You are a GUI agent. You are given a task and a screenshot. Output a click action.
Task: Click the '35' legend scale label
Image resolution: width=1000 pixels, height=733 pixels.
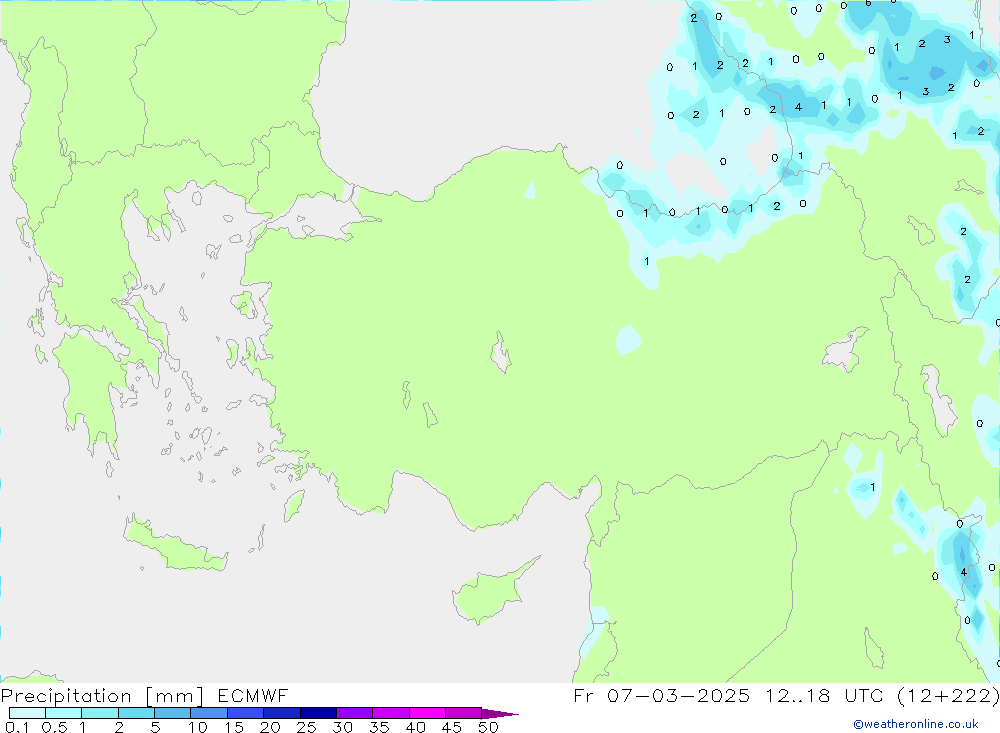(x=379, y=727)
